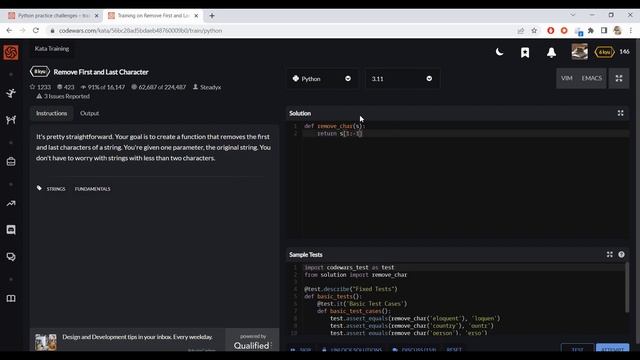Viewport: 640px width, 360px height.
Task: Click the STRINGS tag
Action: pyautogui.click(x=56, y=189)
